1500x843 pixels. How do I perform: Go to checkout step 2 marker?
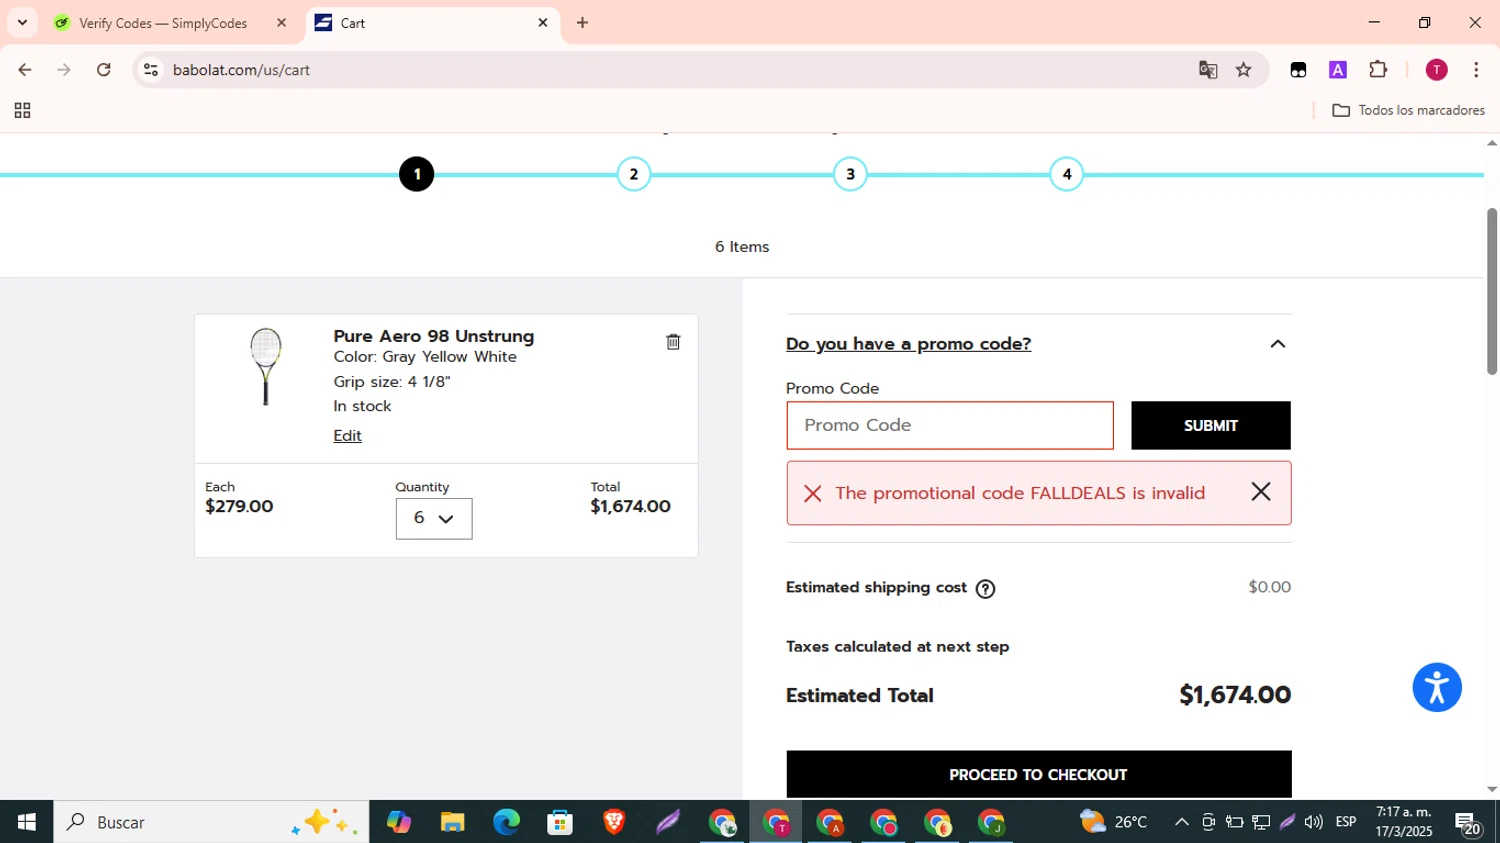coord(634,175)
